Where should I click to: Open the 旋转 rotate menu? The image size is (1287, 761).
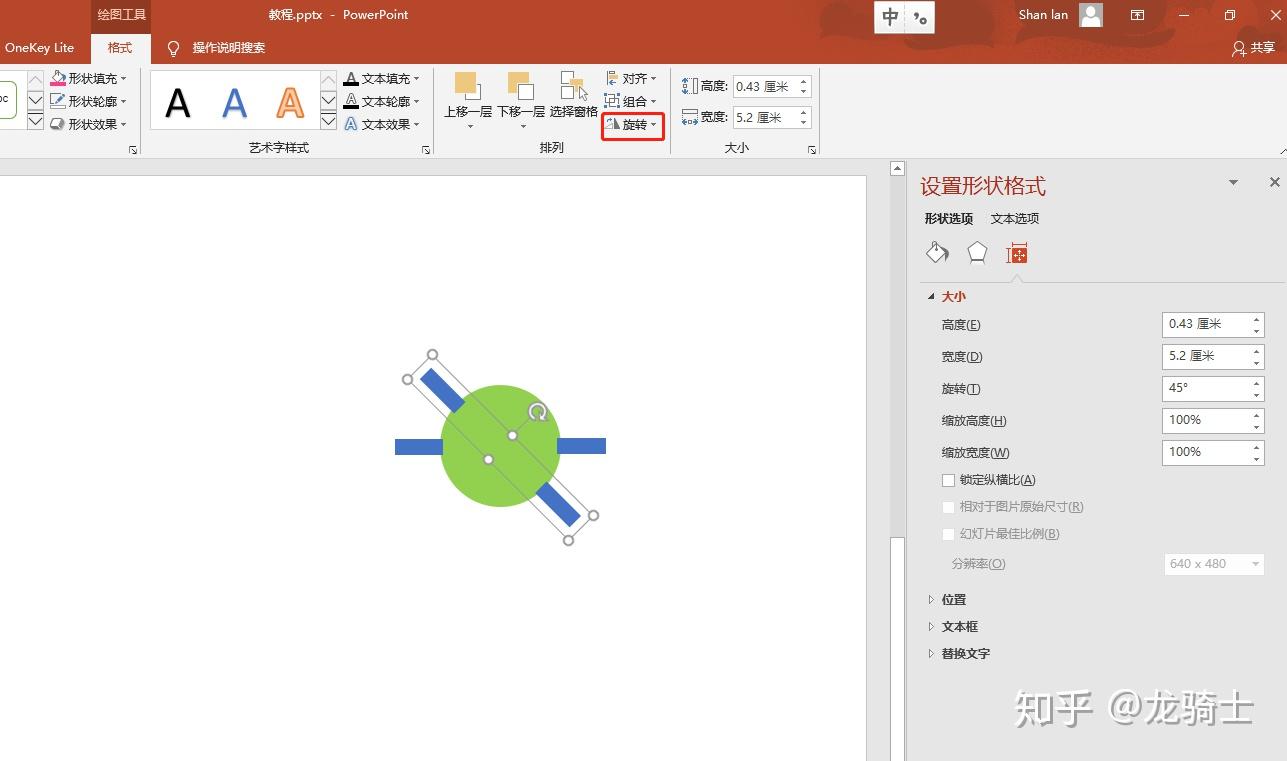[x=631, y=124]
